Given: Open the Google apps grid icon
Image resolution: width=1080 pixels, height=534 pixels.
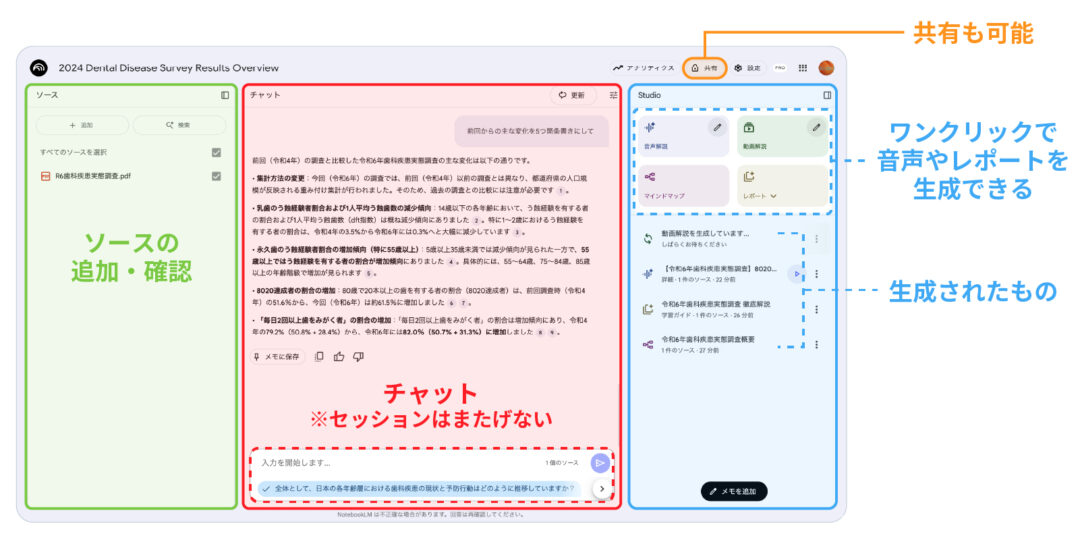Looking at the screenshot, I should (x=802, y=68).
